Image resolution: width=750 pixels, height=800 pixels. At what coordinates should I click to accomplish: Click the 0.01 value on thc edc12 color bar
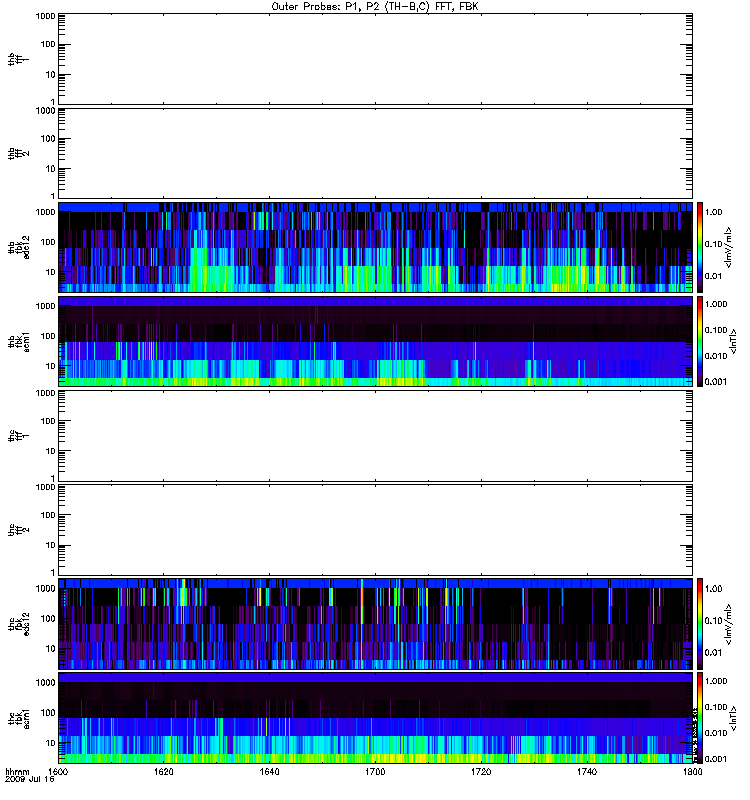point(713,653)
